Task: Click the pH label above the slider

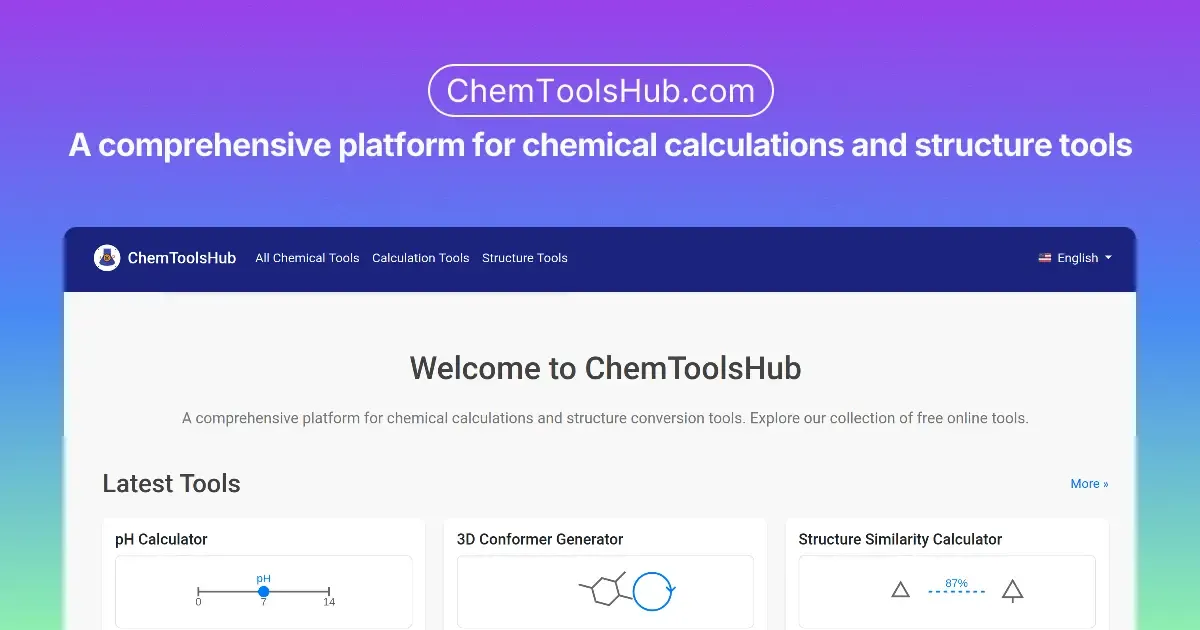Action: click(263, 577)
